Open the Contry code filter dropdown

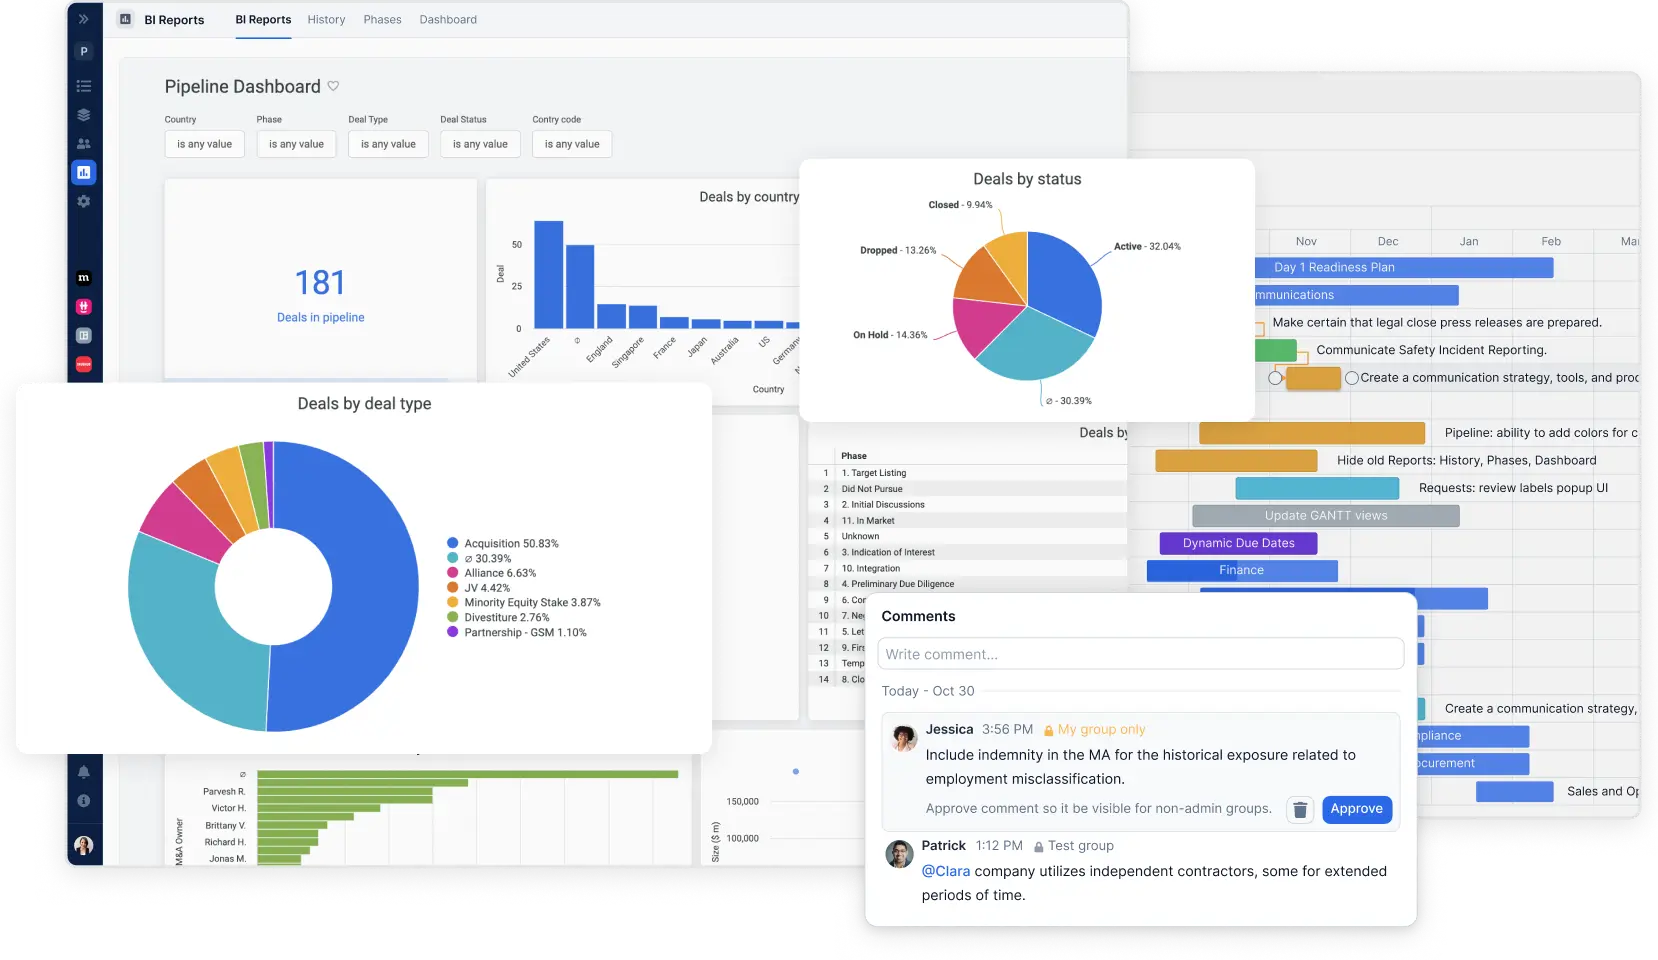573,144
